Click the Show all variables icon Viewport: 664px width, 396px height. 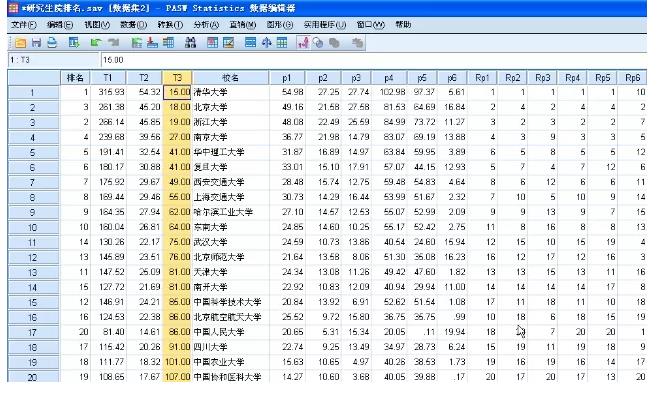pyautogui.click(x=335, y=43)
